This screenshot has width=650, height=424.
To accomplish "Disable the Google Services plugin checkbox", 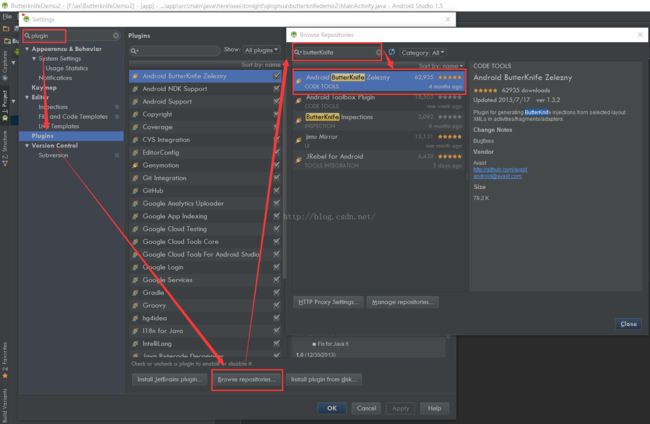I will 276,280.
